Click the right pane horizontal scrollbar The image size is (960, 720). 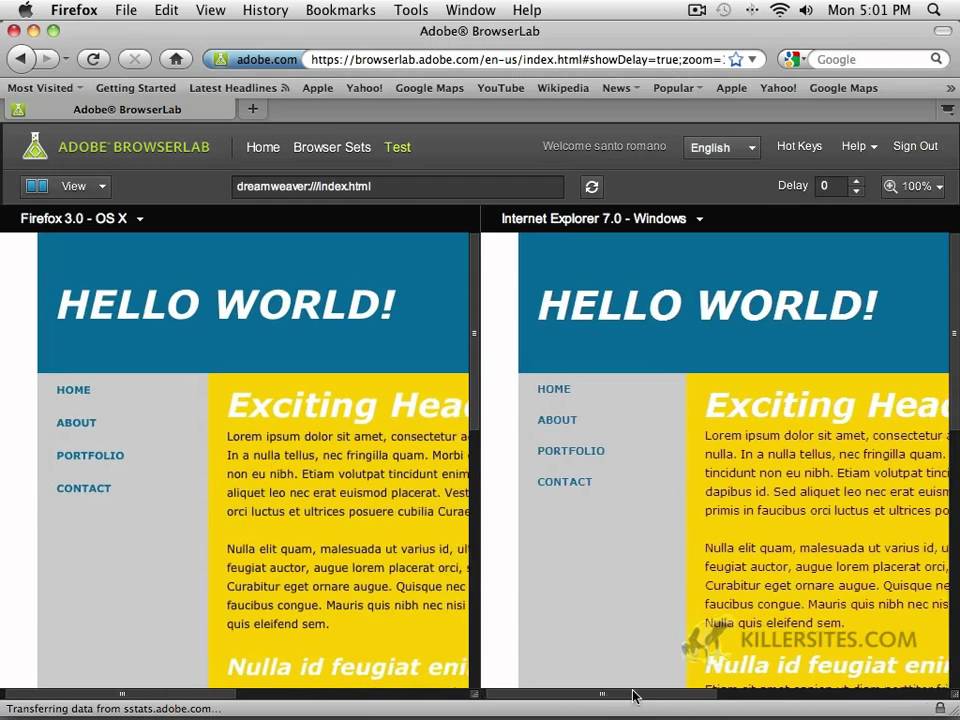pos(601,694)
